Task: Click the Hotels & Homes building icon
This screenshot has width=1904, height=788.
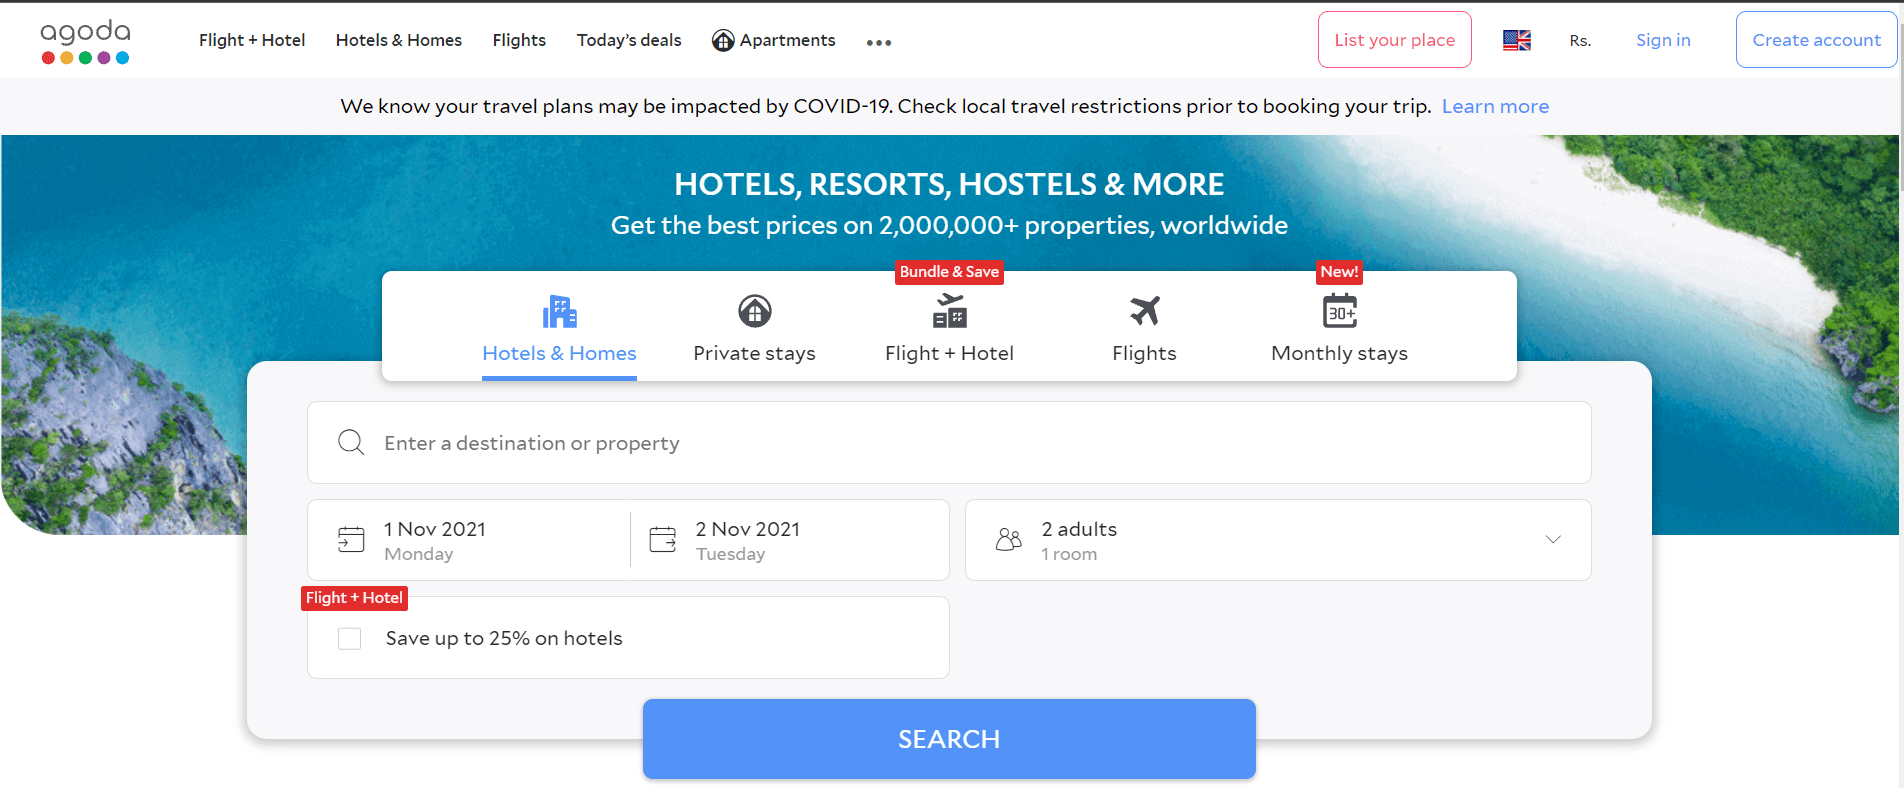Action: [559, 311]
